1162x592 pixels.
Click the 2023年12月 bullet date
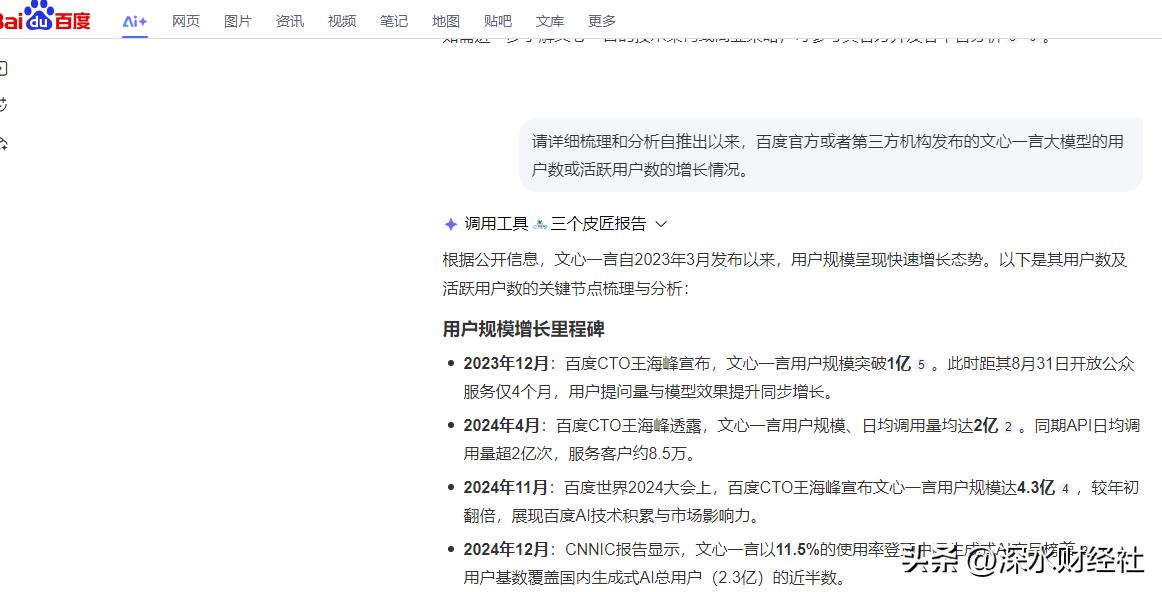[505, 364]
